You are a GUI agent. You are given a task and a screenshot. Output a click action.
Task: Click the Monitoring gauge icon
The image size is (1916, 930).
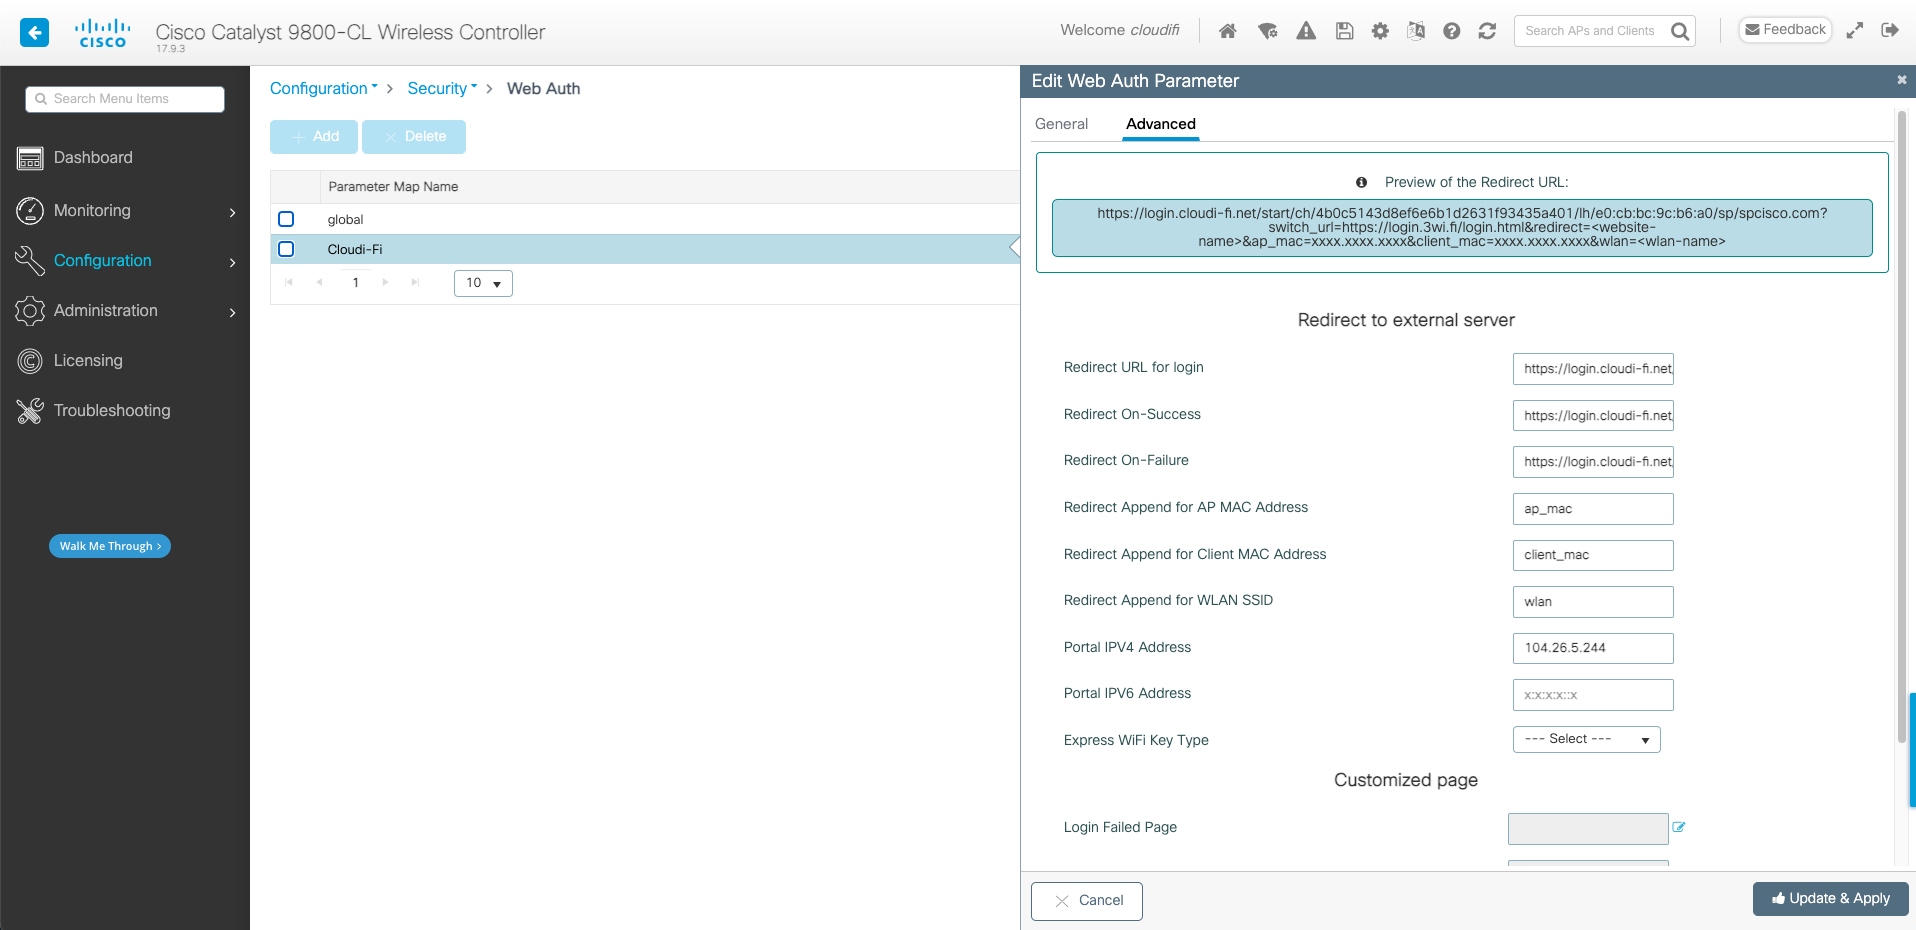[30, 210]
